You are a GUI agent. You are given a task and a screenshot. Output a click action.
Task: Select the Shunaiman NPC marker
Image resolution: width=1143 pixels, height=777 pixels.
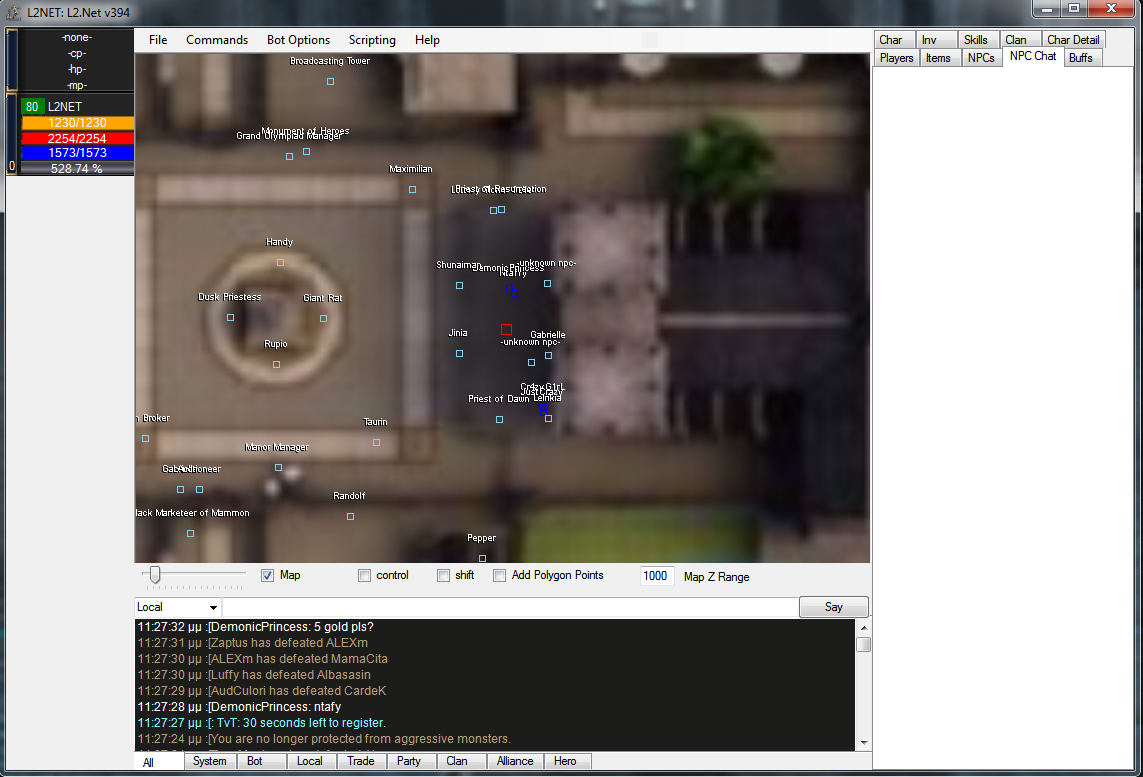tap(459, 286)
